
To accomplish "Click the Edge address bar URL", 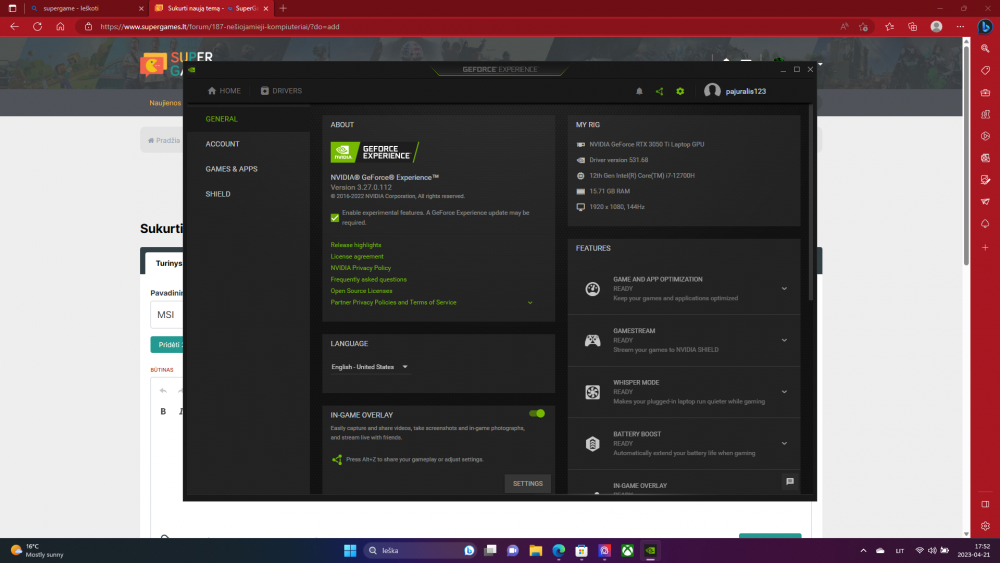I will [x=220, y=27].
